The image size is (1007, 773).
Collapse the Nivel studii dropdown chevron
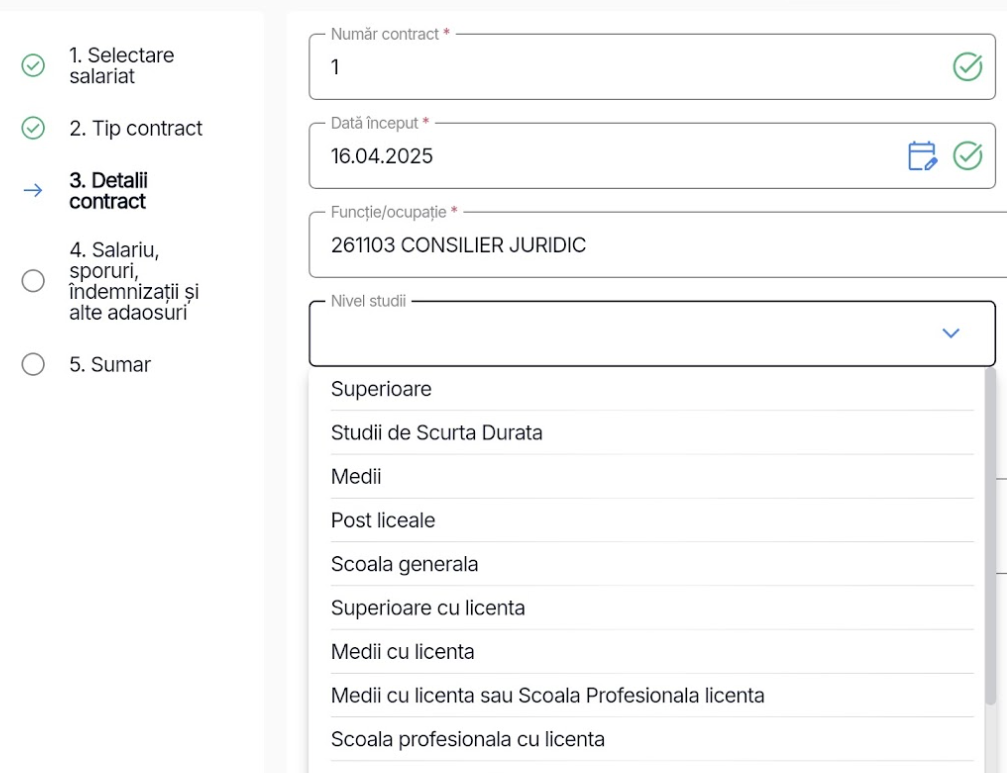tap(950, 333)
